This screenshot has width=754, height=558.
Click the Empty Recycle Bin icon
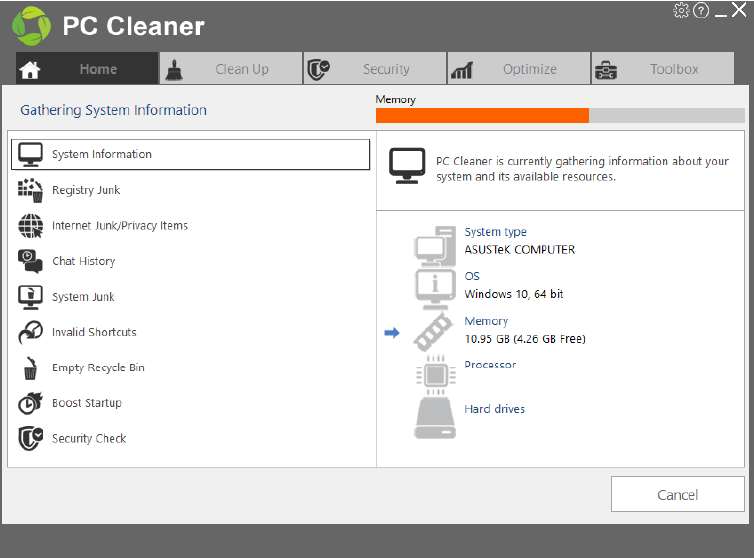(30, 368)
